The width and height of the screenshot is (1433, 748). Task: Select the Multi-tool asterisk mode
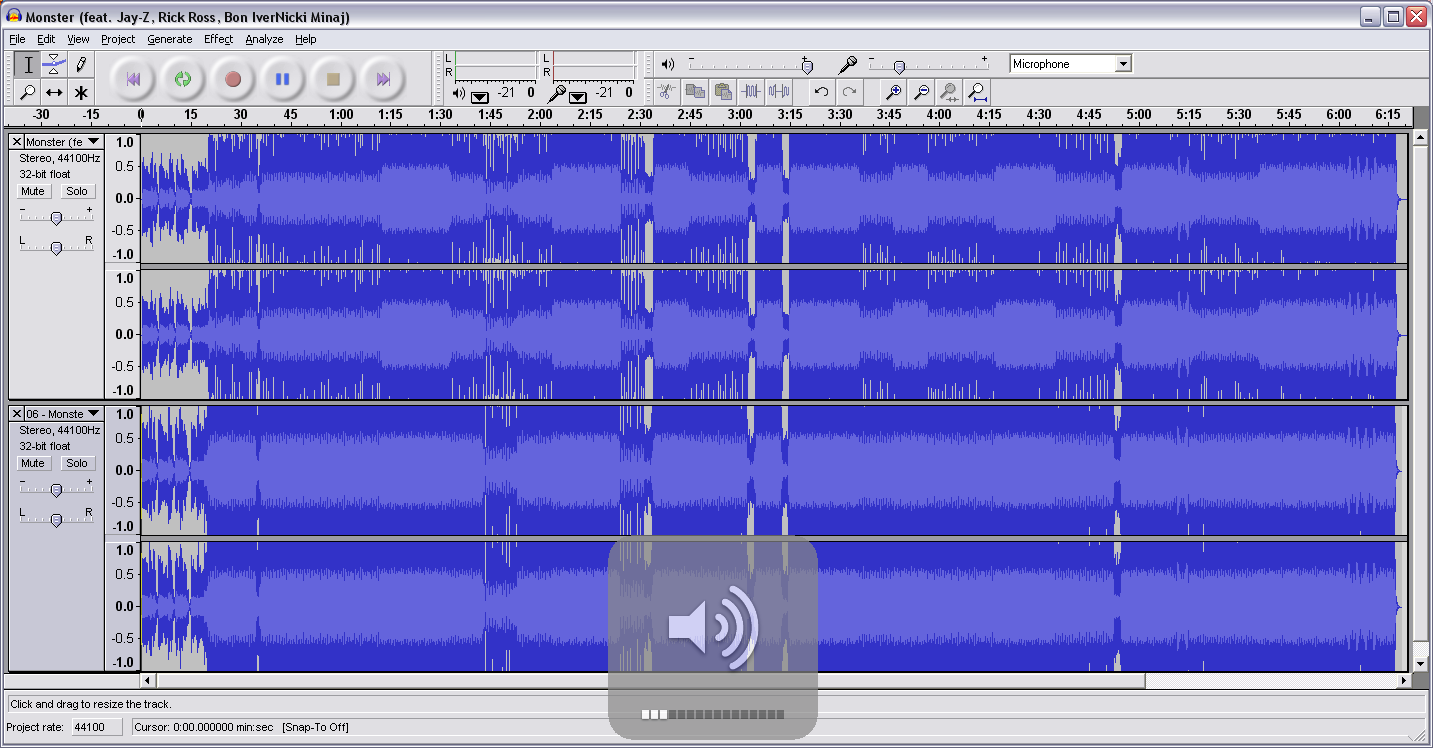click(x=81, y=92)
